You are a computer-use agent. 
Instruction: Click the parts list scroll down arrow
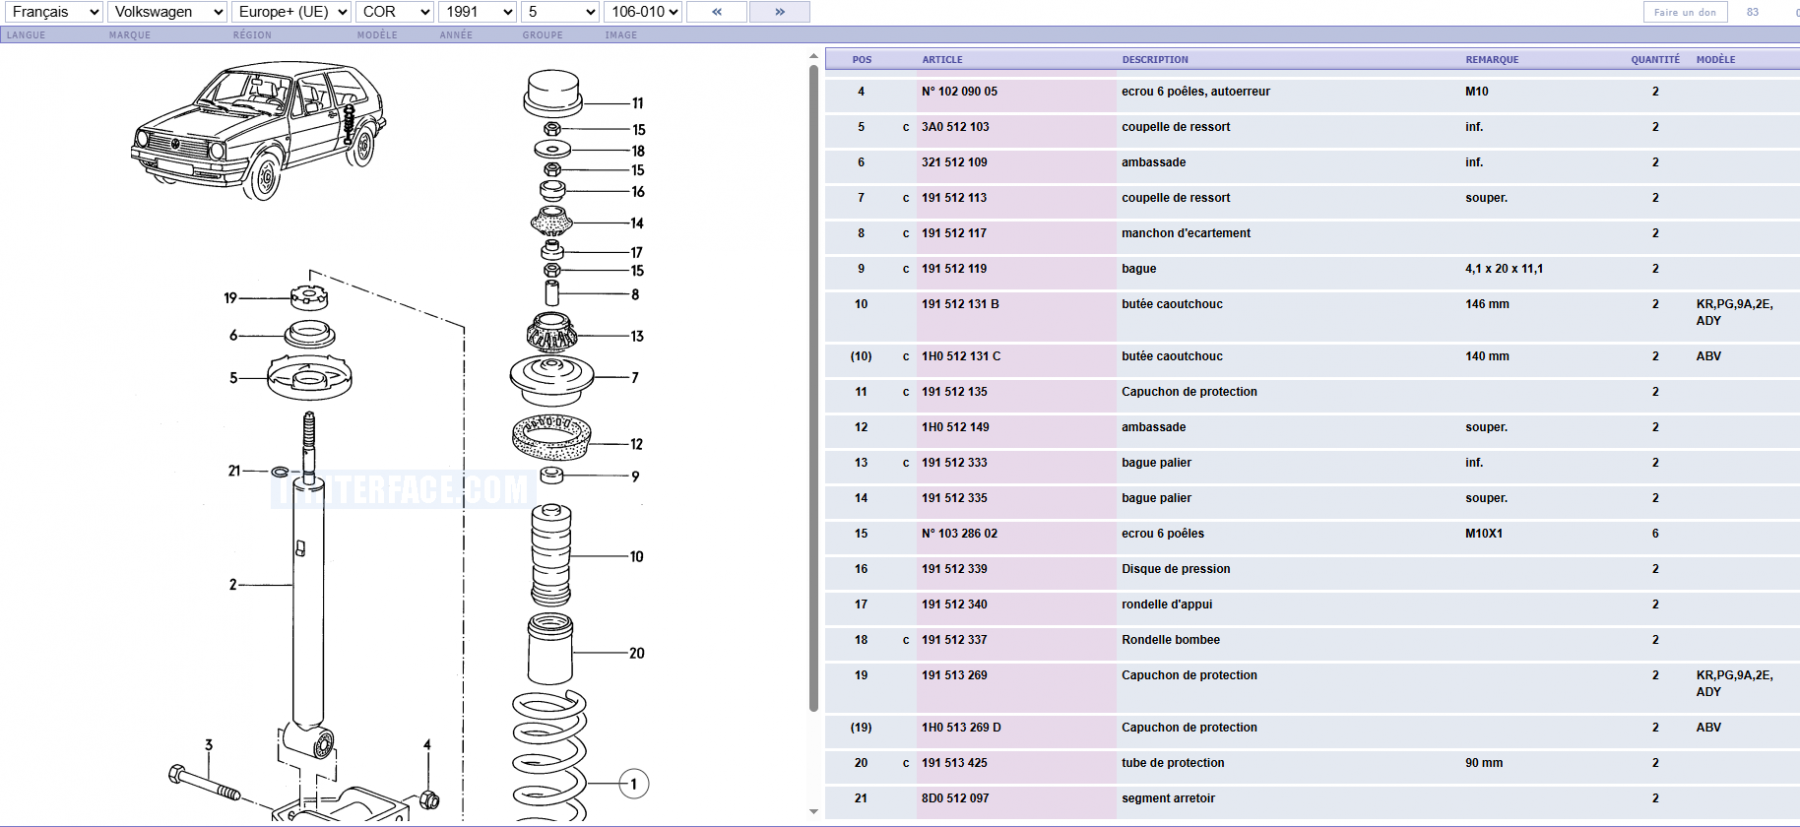pyautogui.click(x=813, y=811)
